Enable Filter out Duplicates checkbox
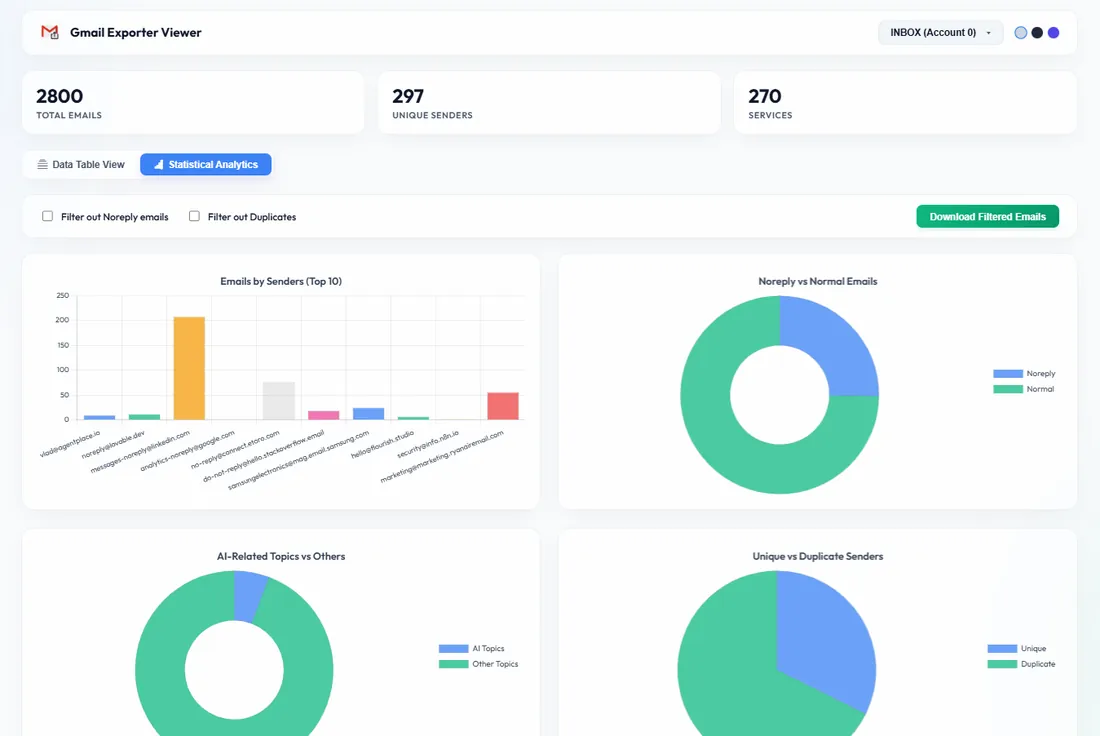Screen dimensions: 1100x736 pyautogui.click(x=194, y=216)
